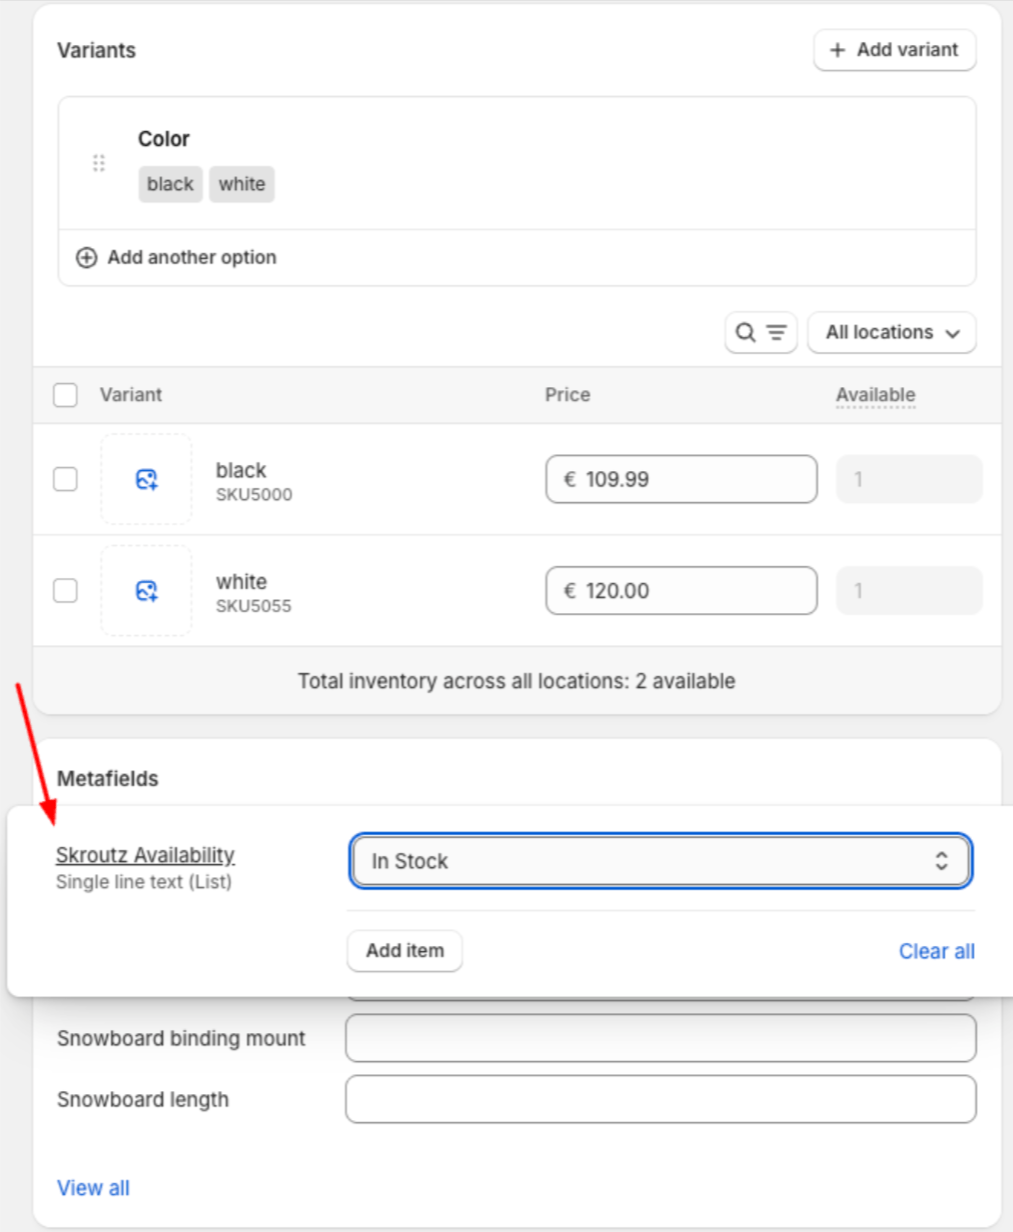Edit the black variant price field
This screenshot has width=1013, height=1232.
[681, 480]
